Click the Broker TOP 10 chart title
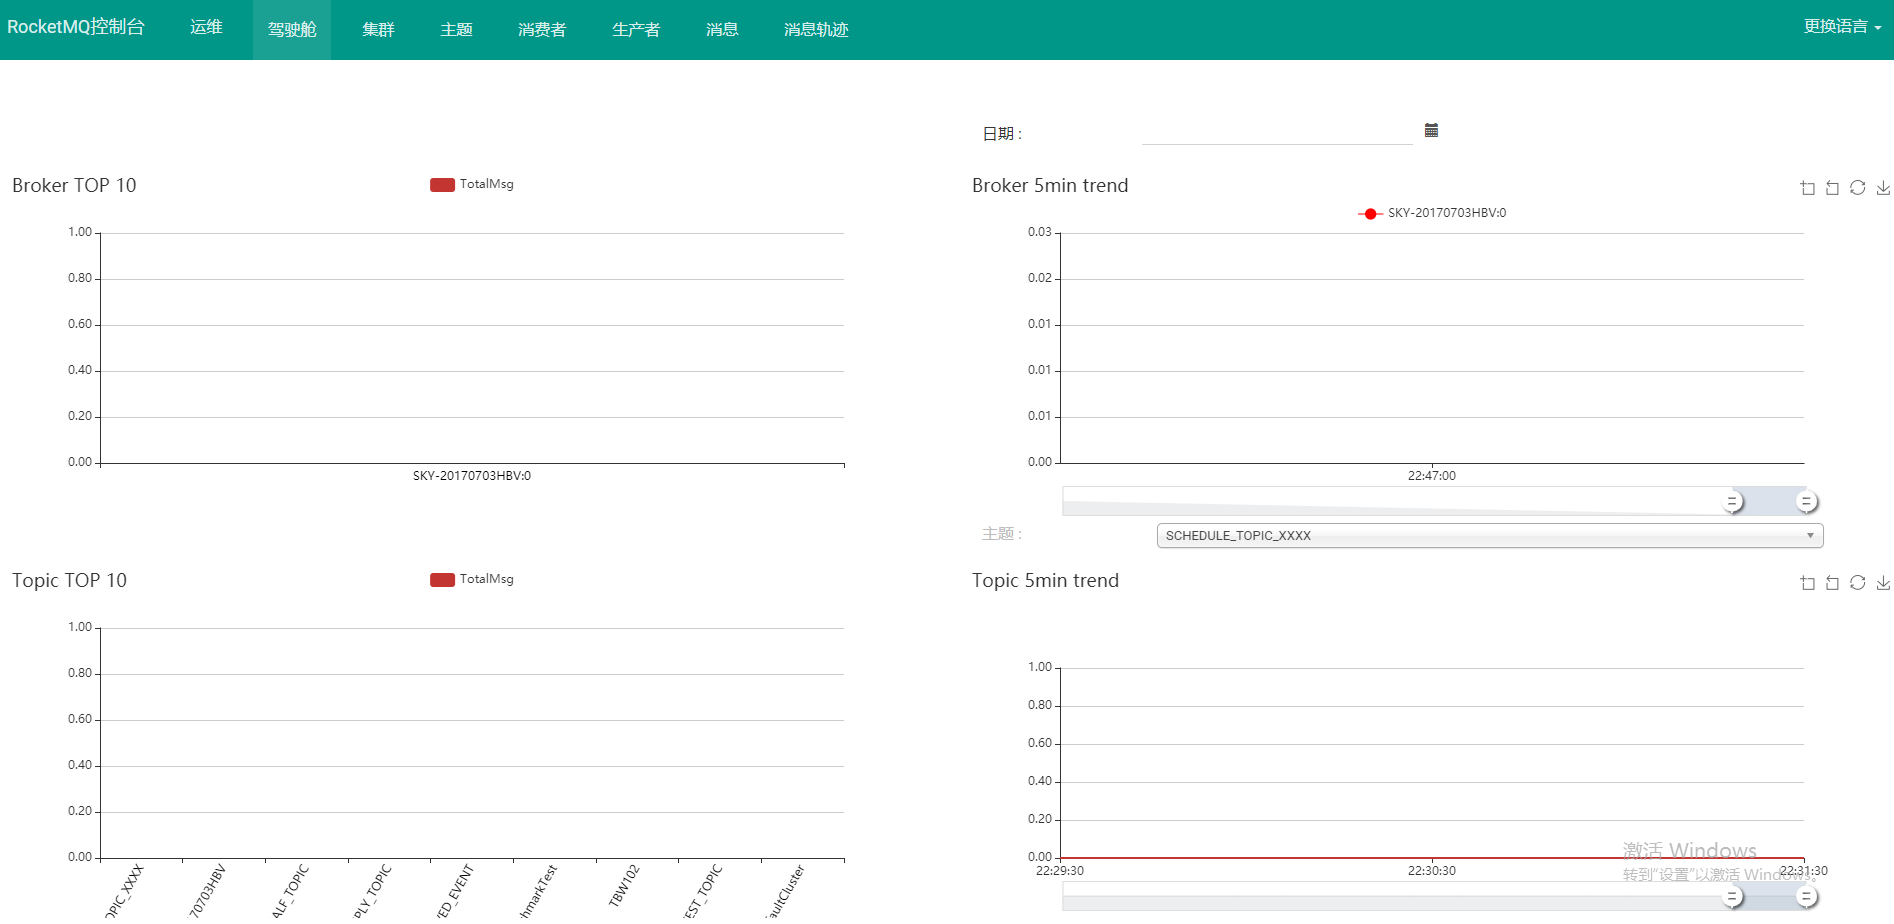The width and height of the screenshot is (1894, 924). pyautogui.click(x=74, y=185)
